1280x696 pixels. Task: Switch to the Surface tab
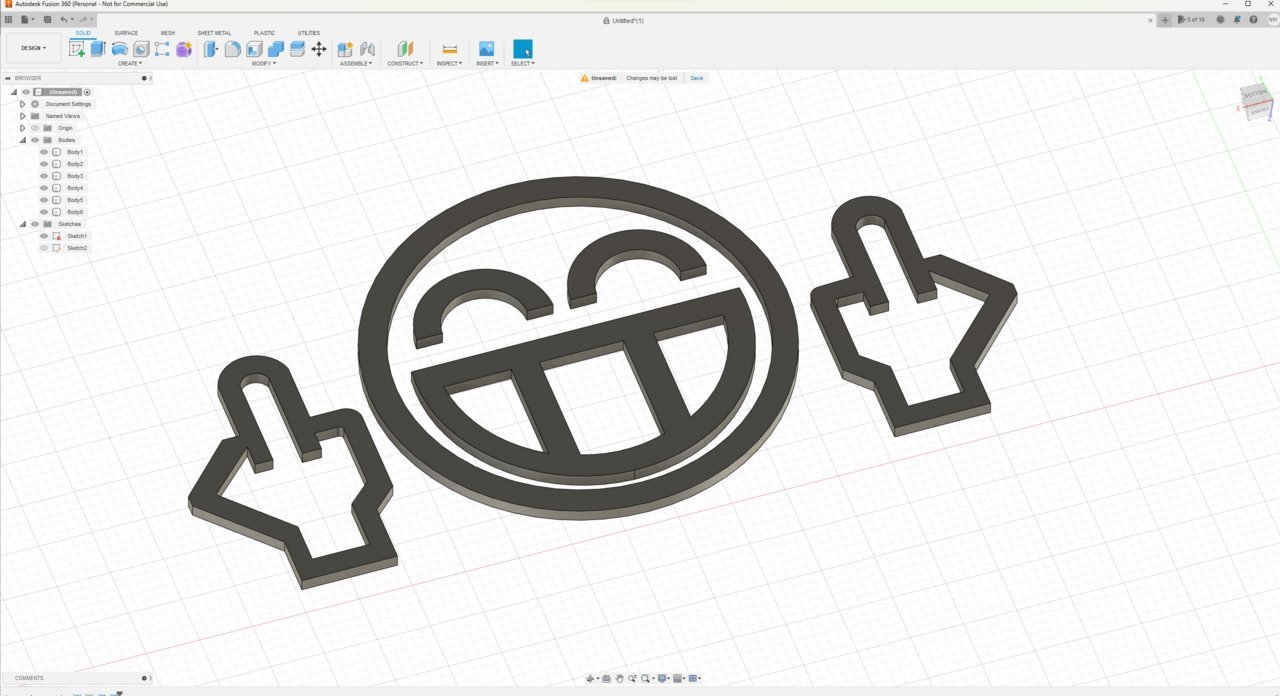[126, 33]
